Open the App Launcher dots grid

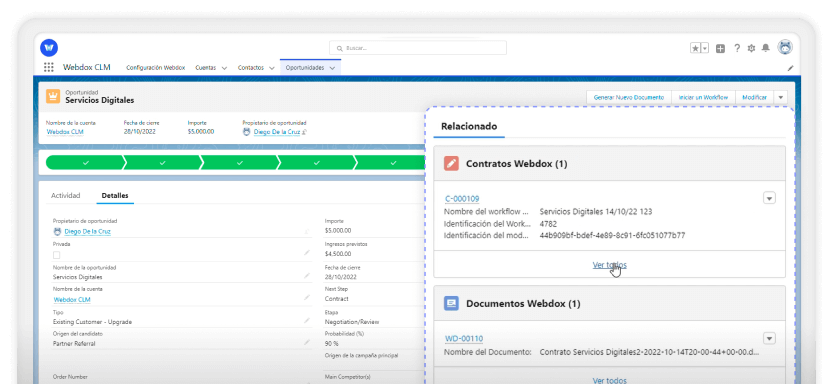click(49, 67)
